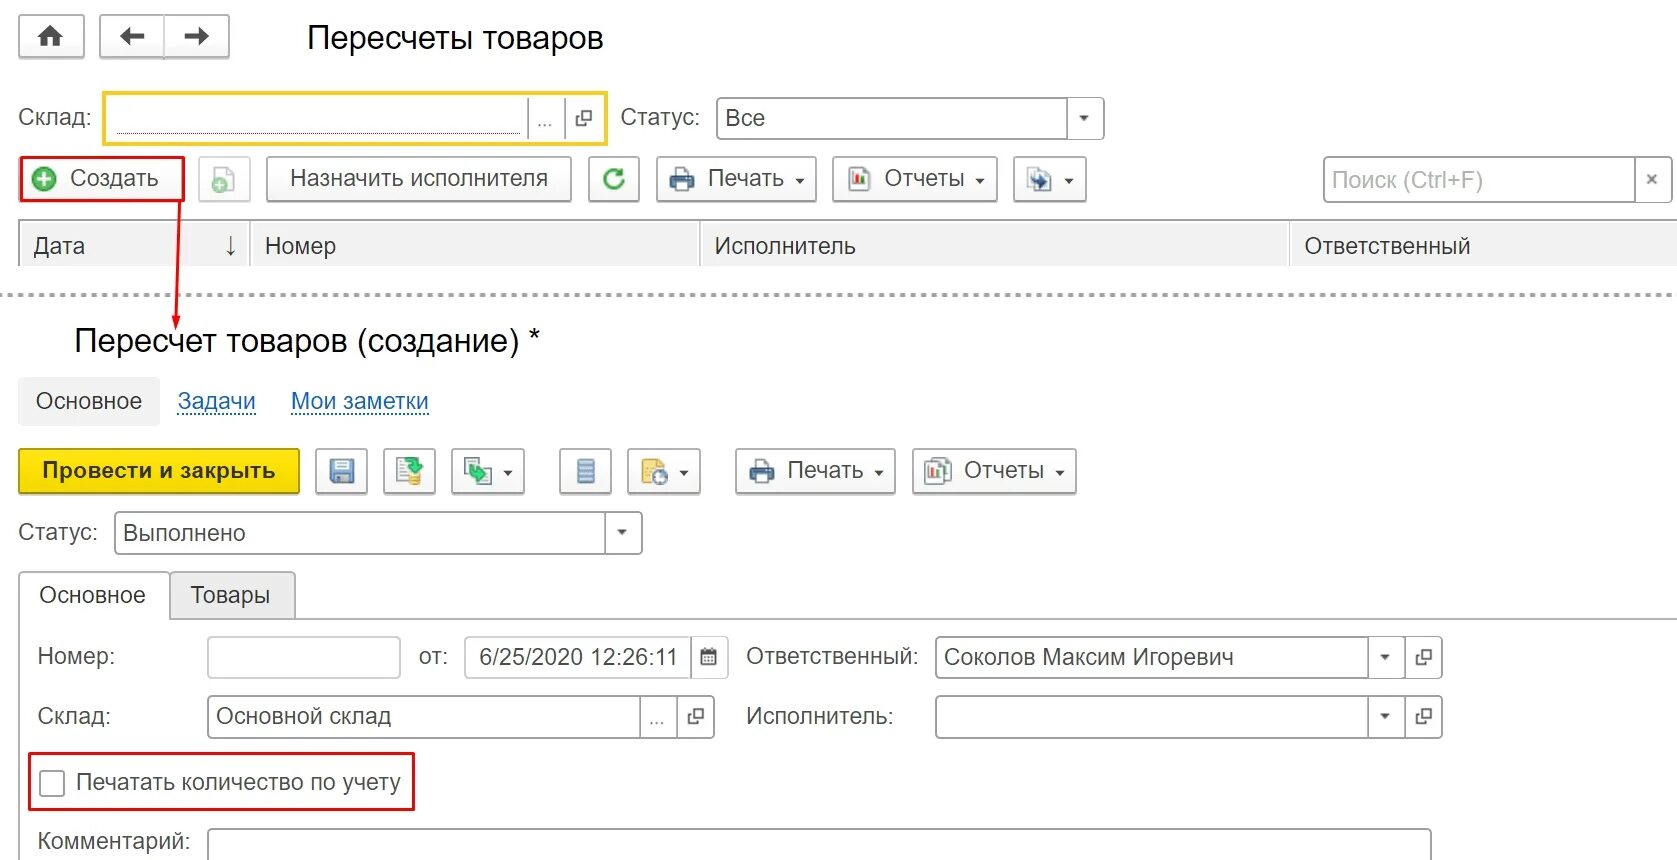
Task: Open the filter warehouse record icon
Action: tap(584, 119)
